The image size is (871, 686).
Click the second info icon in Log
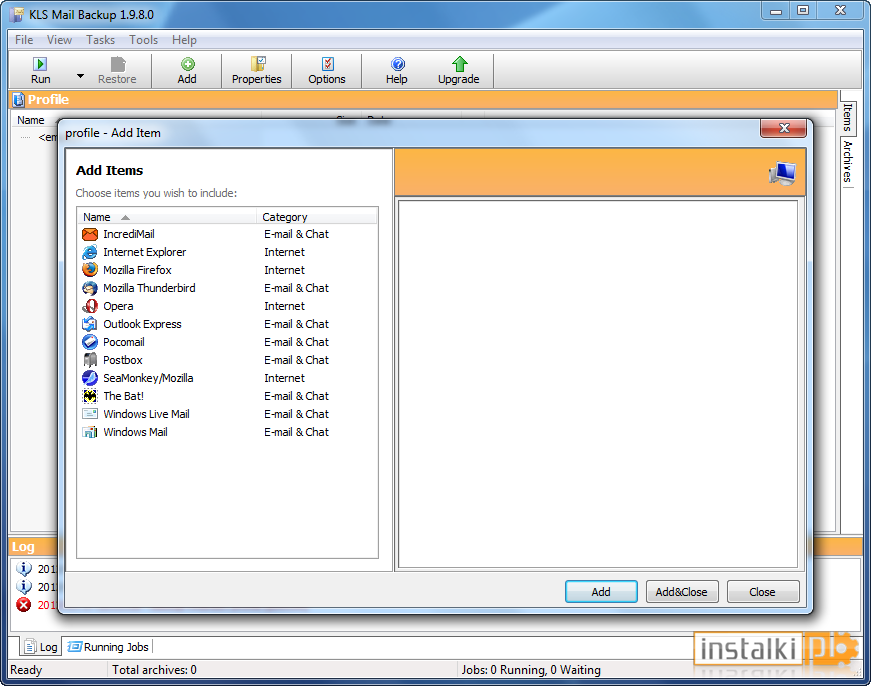(24, 587)
